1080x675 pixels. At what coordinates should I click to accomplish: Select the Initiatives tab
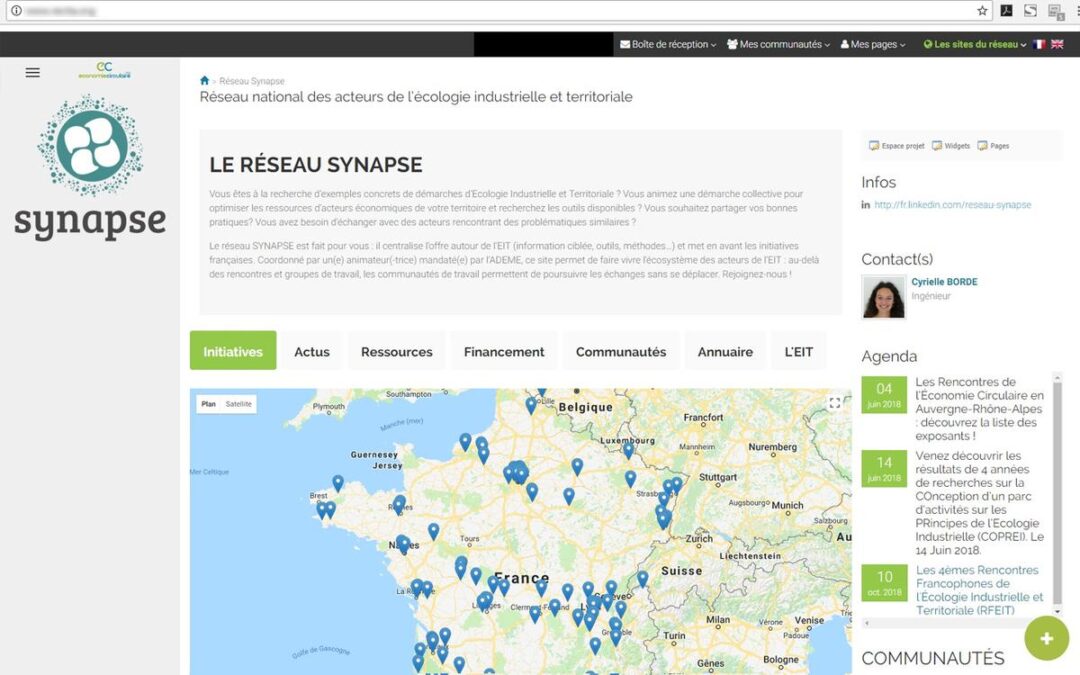233,351
